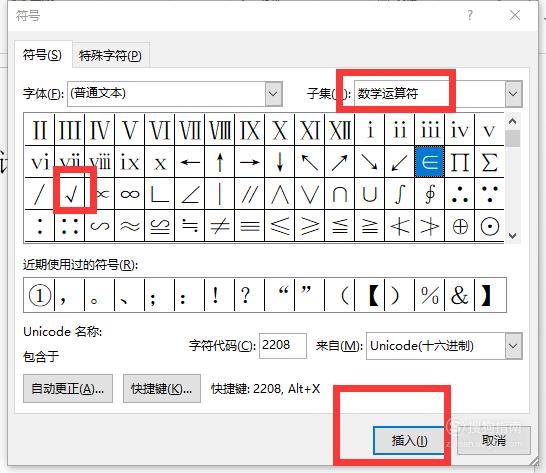This screenshot has height=473, width=546.
Task: Click the 插入(I) insert button
Action: point(410,441)
